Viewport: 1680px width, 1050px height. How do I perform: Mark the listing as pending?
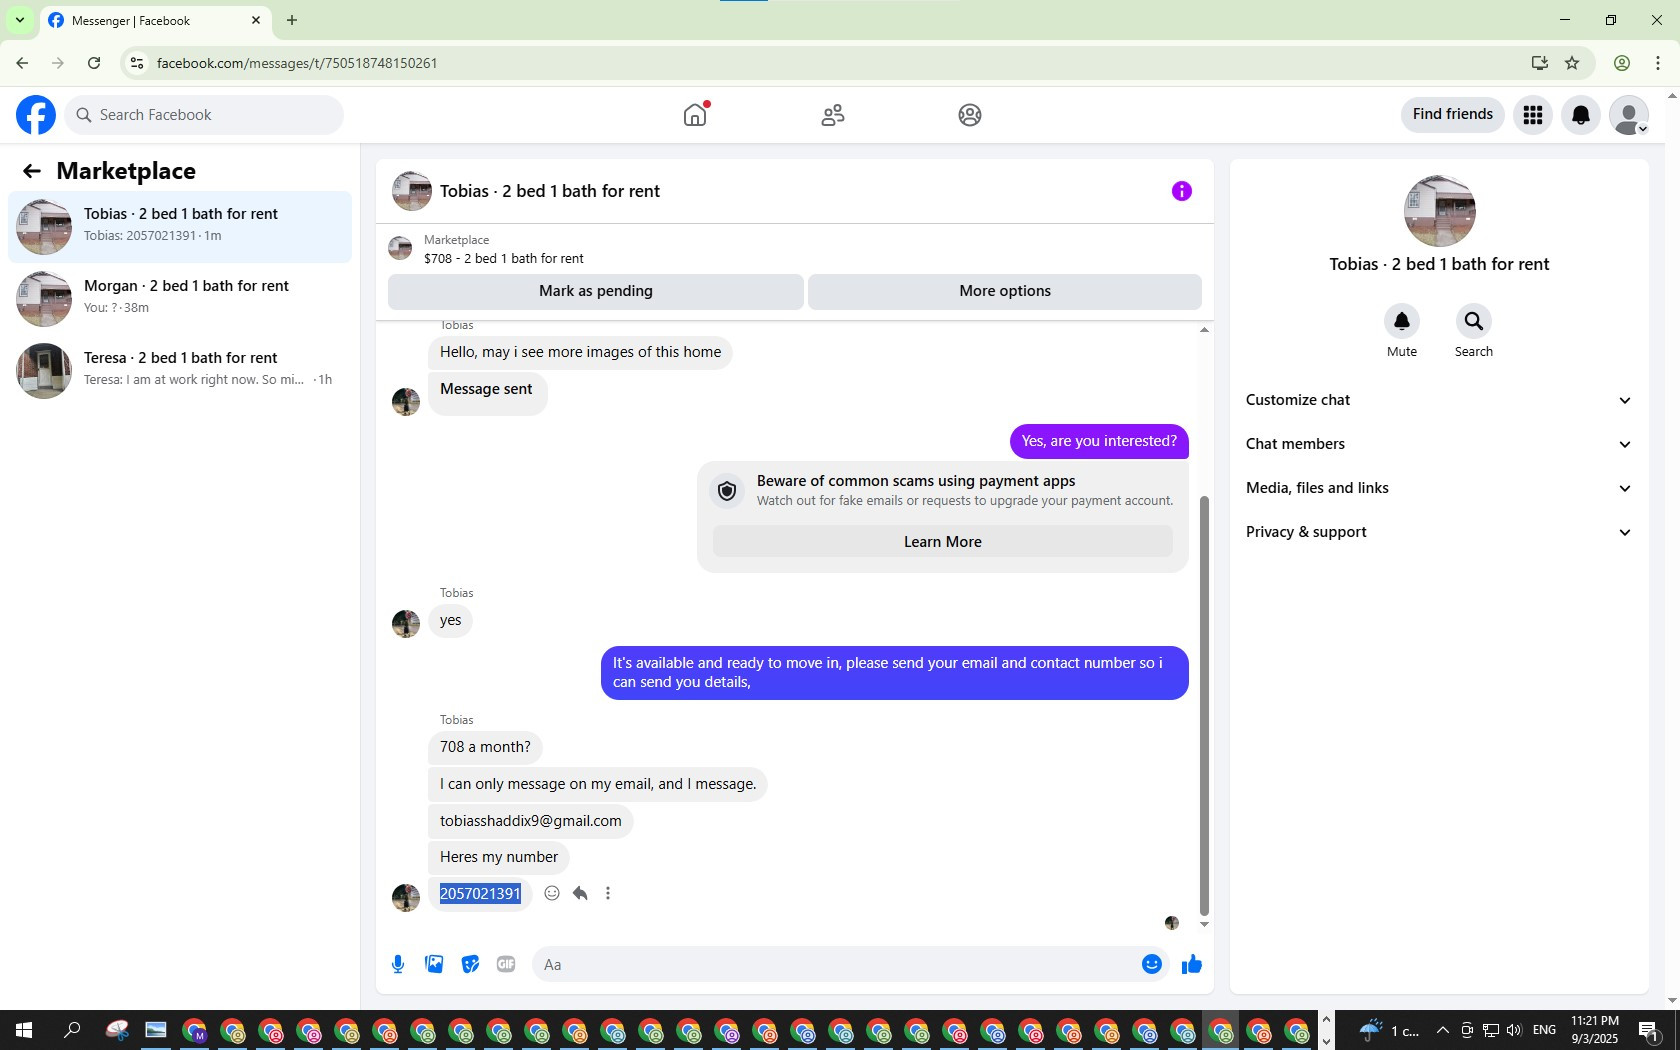pyautogui.click(x=596, y=291)
